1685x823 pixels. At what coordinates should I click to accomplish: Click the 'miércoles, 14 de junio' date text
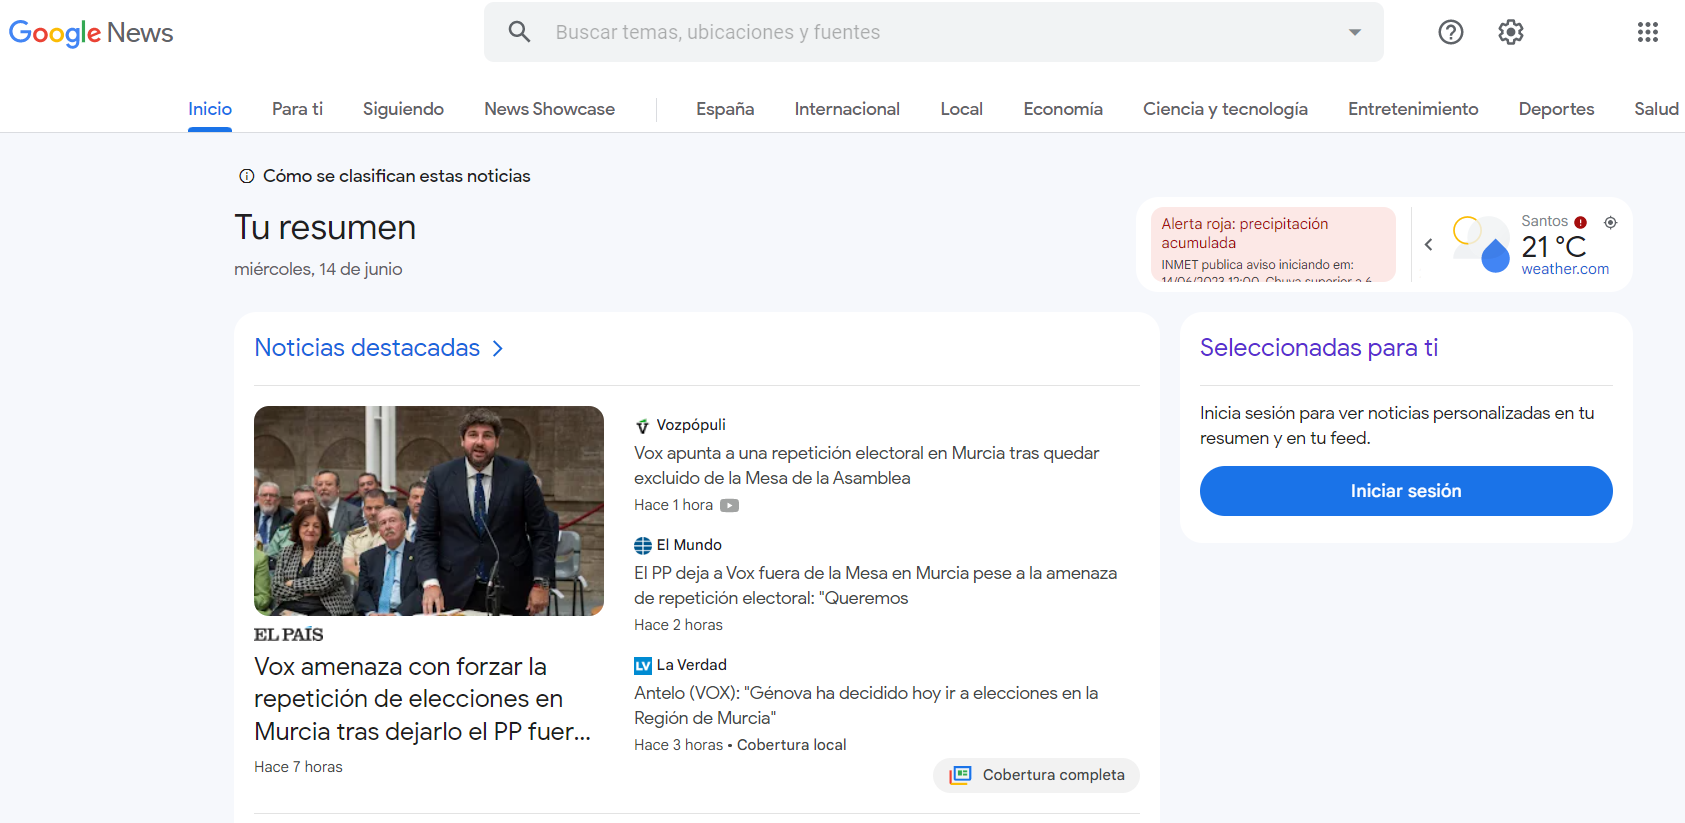click(x=318, y=269)
